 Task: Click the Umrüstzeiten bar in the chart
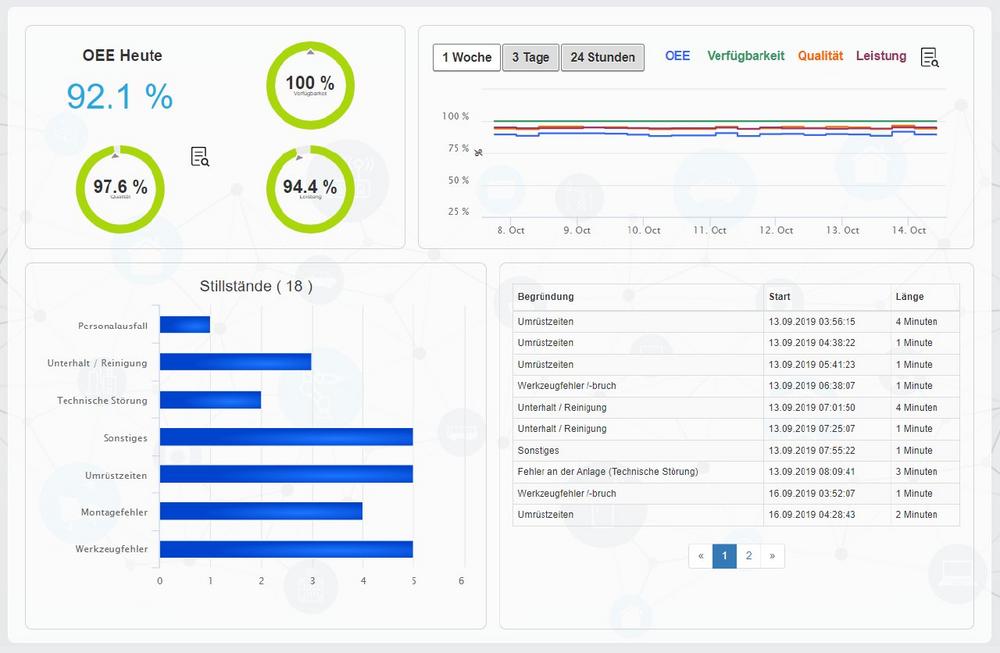coord(286,474)
